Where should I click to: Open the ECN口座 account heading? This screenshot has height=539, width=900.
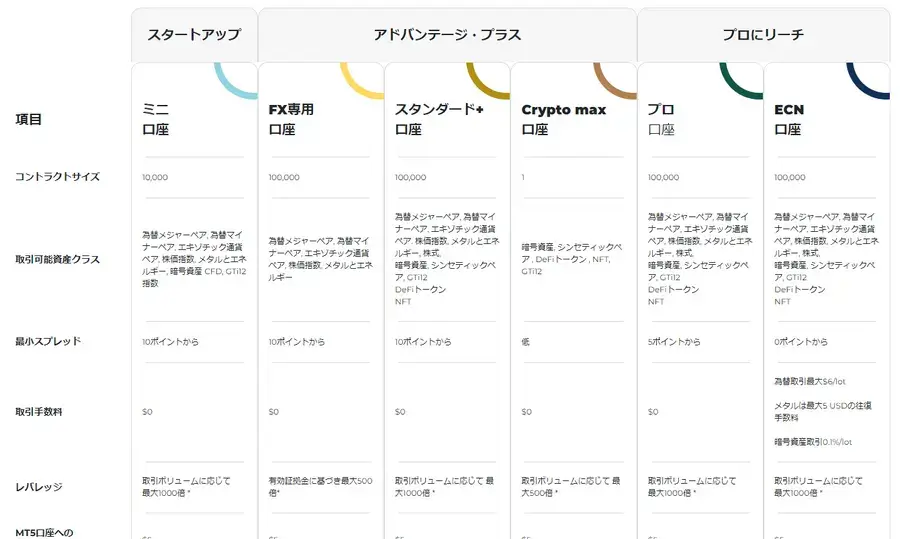789,119
